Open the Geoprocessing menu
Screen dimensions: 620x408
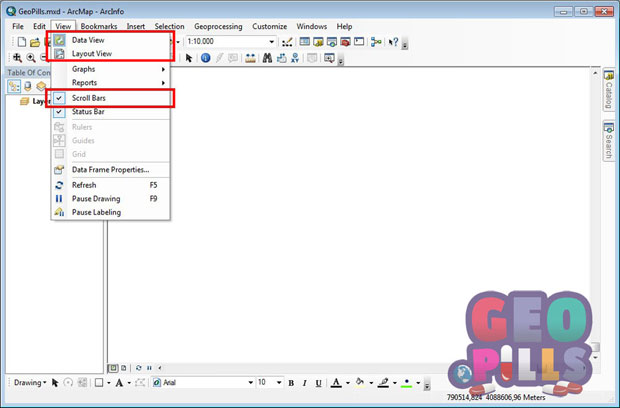pyautogui.click(x=218, y=26)
